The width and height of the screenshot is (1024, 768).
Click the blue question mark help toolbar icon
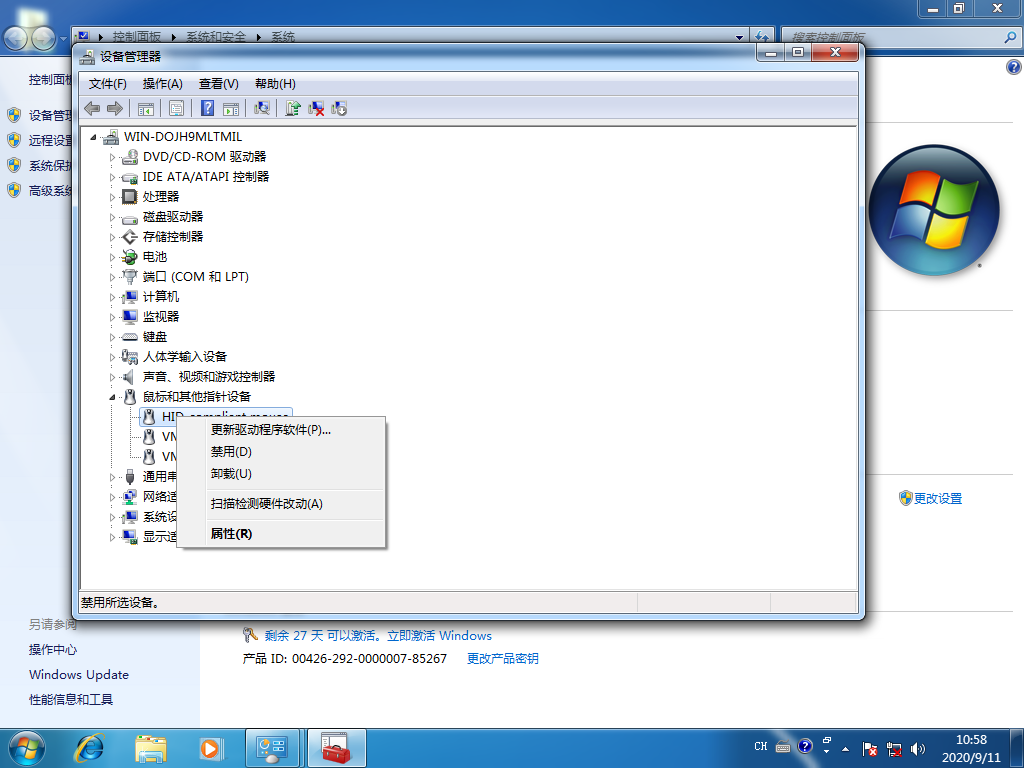click(208, 108)
